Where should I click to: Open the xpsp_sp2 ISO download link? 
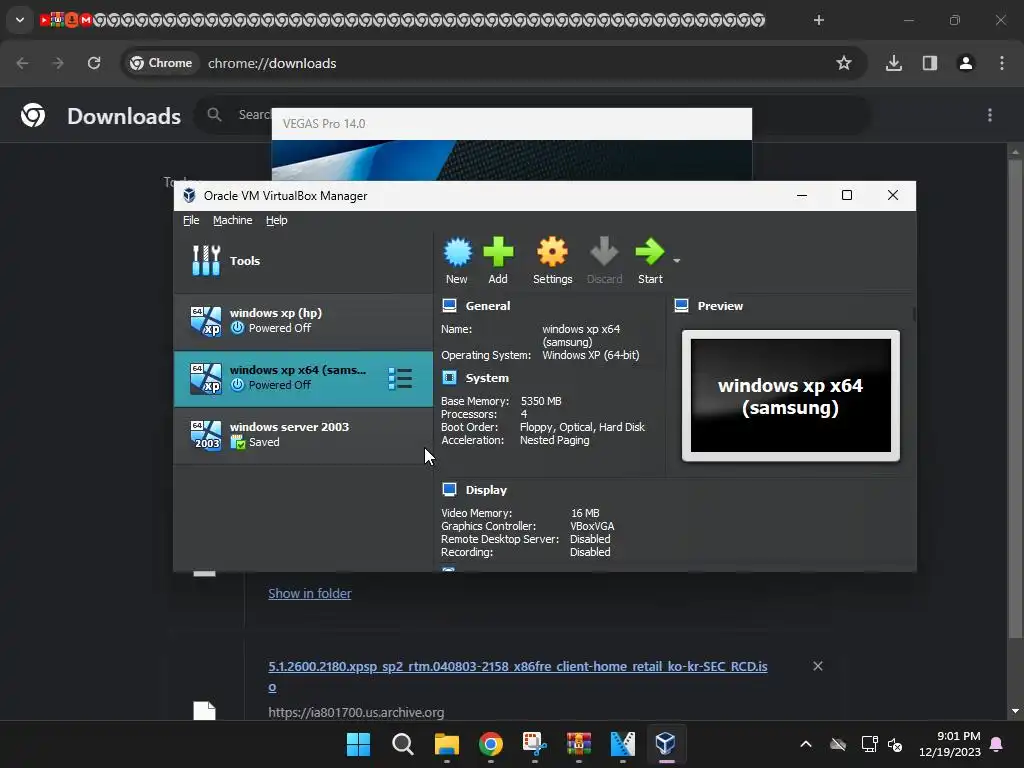[x=517, y=676]
